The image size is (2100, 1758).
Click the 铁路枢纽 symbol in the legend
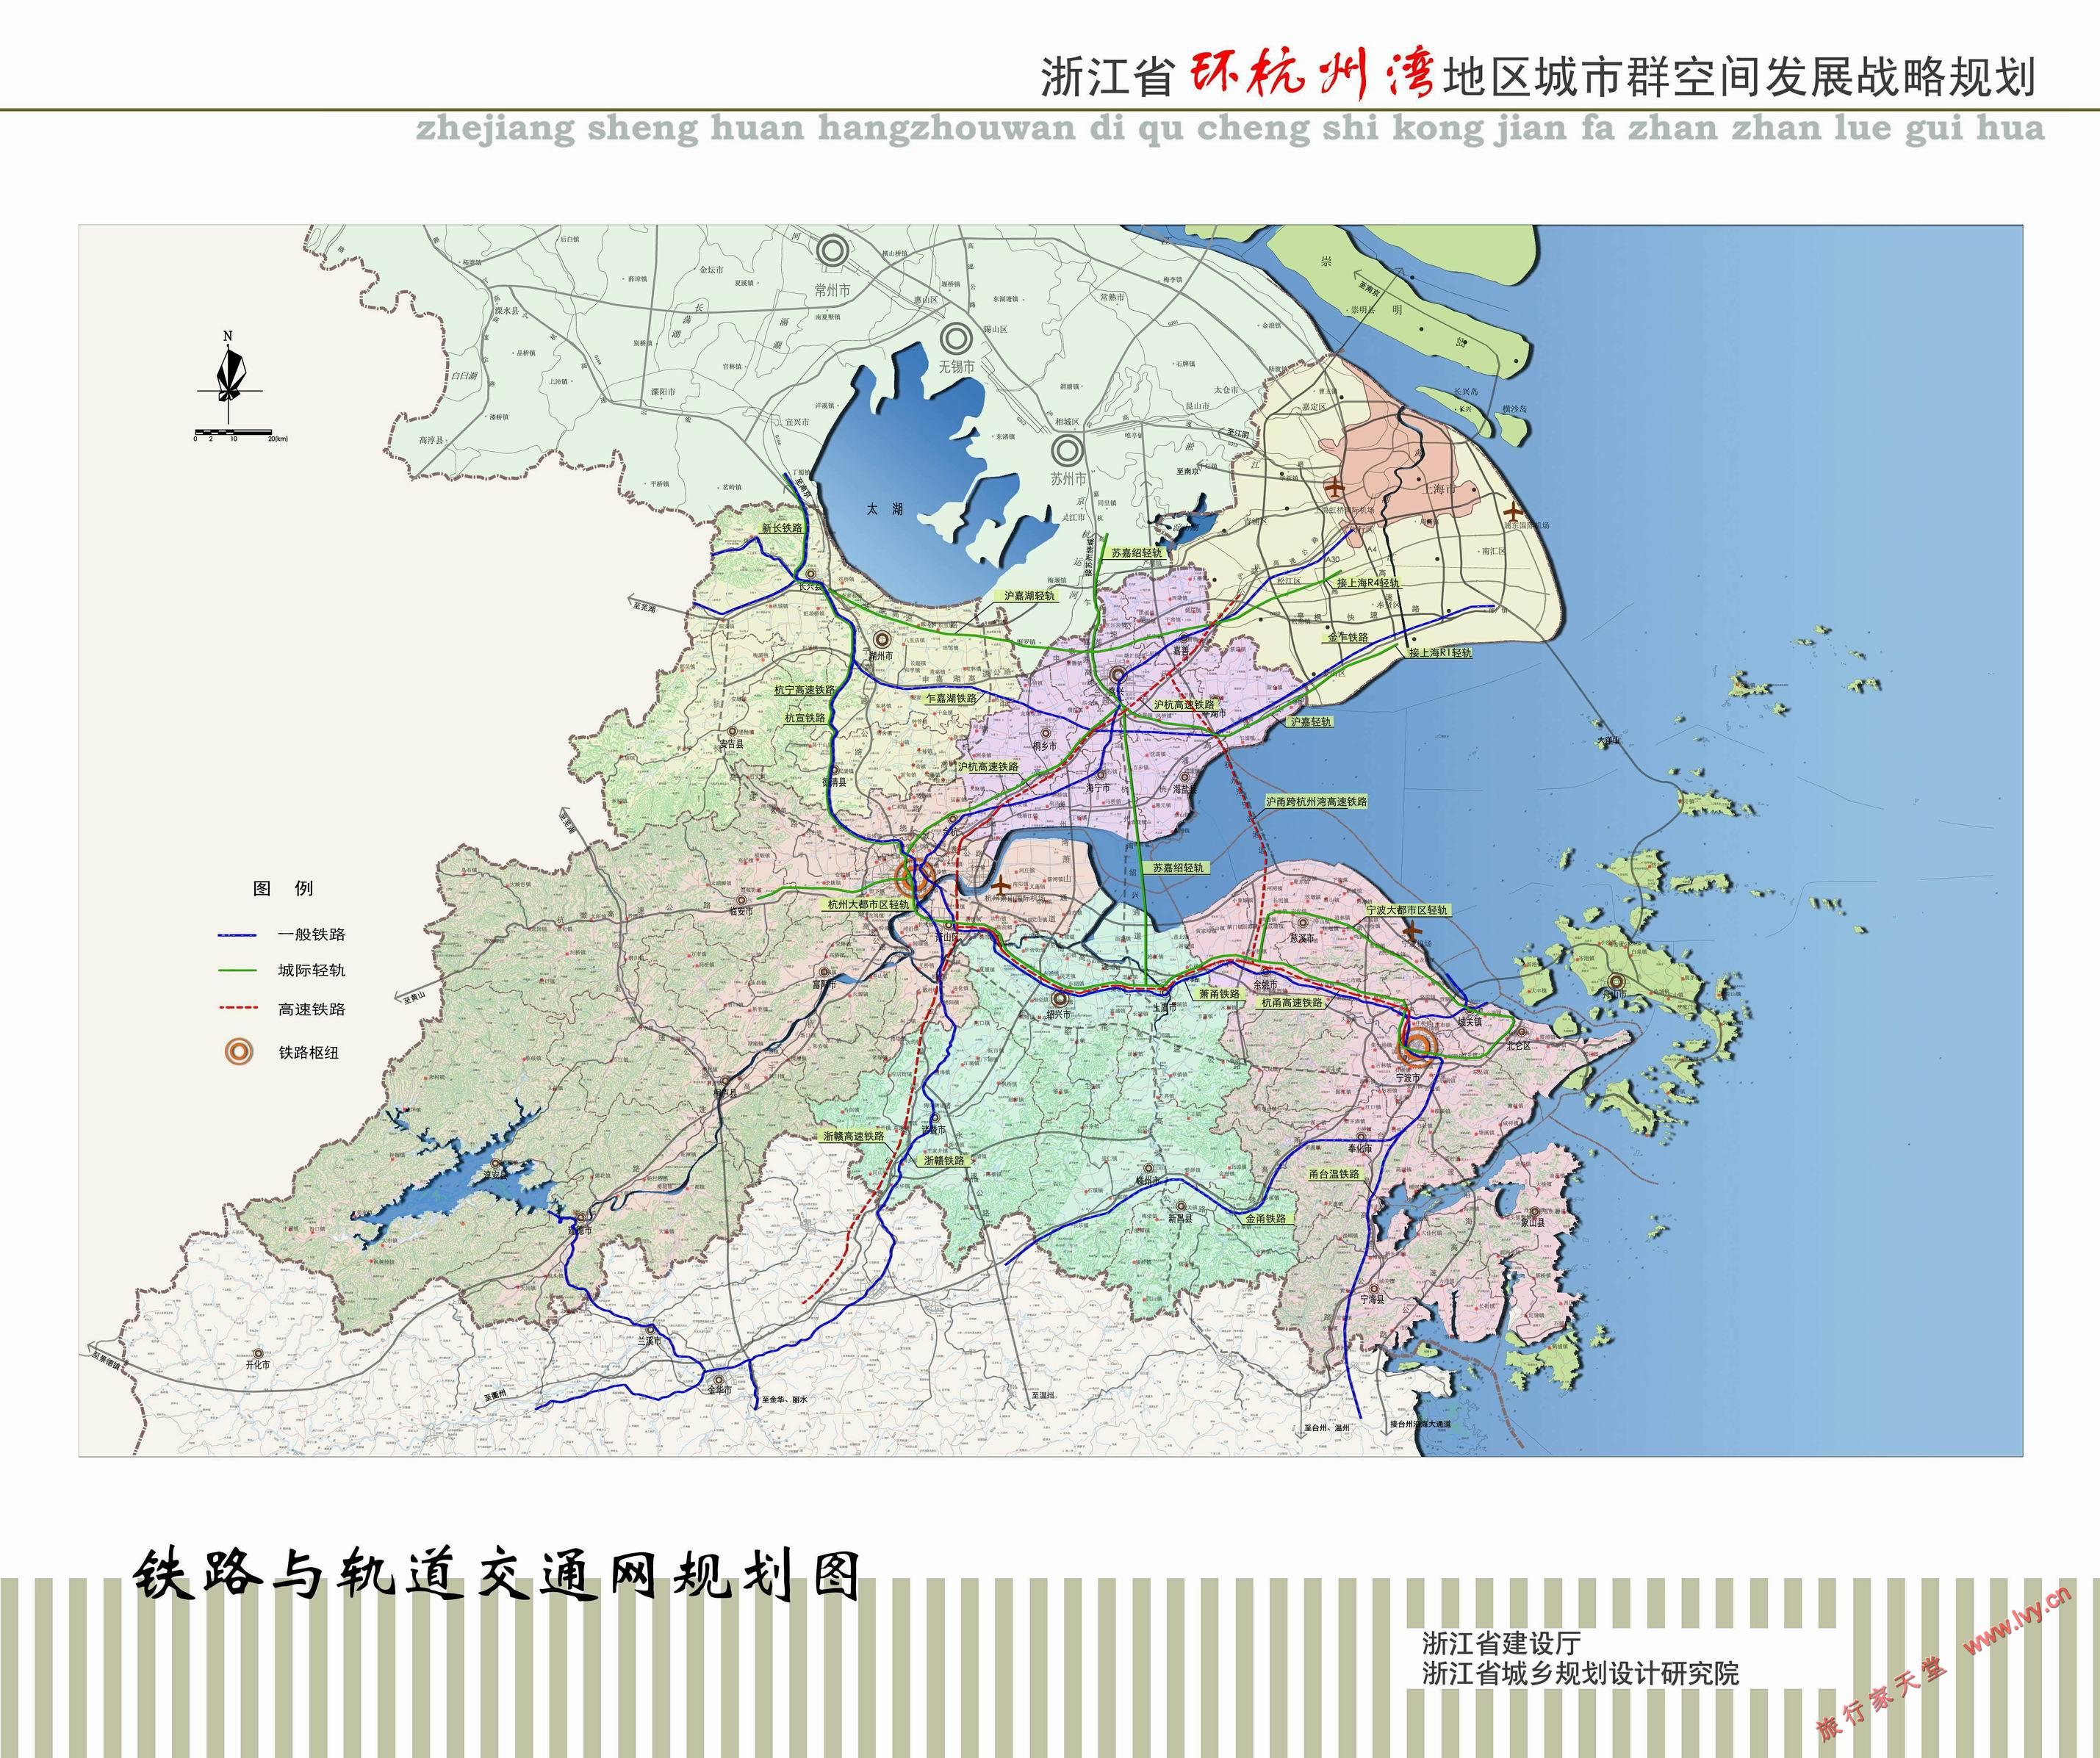coord(238,1052)
